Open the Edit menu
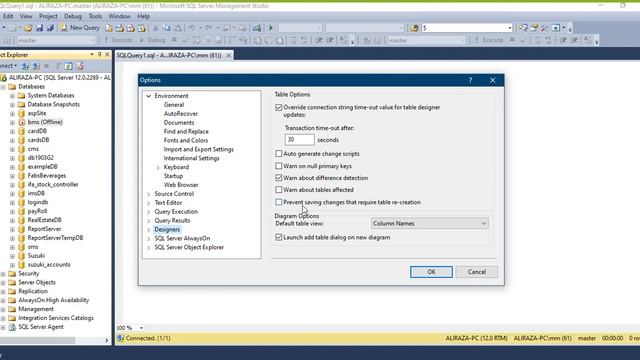640x360 pixels. point(8,16)
